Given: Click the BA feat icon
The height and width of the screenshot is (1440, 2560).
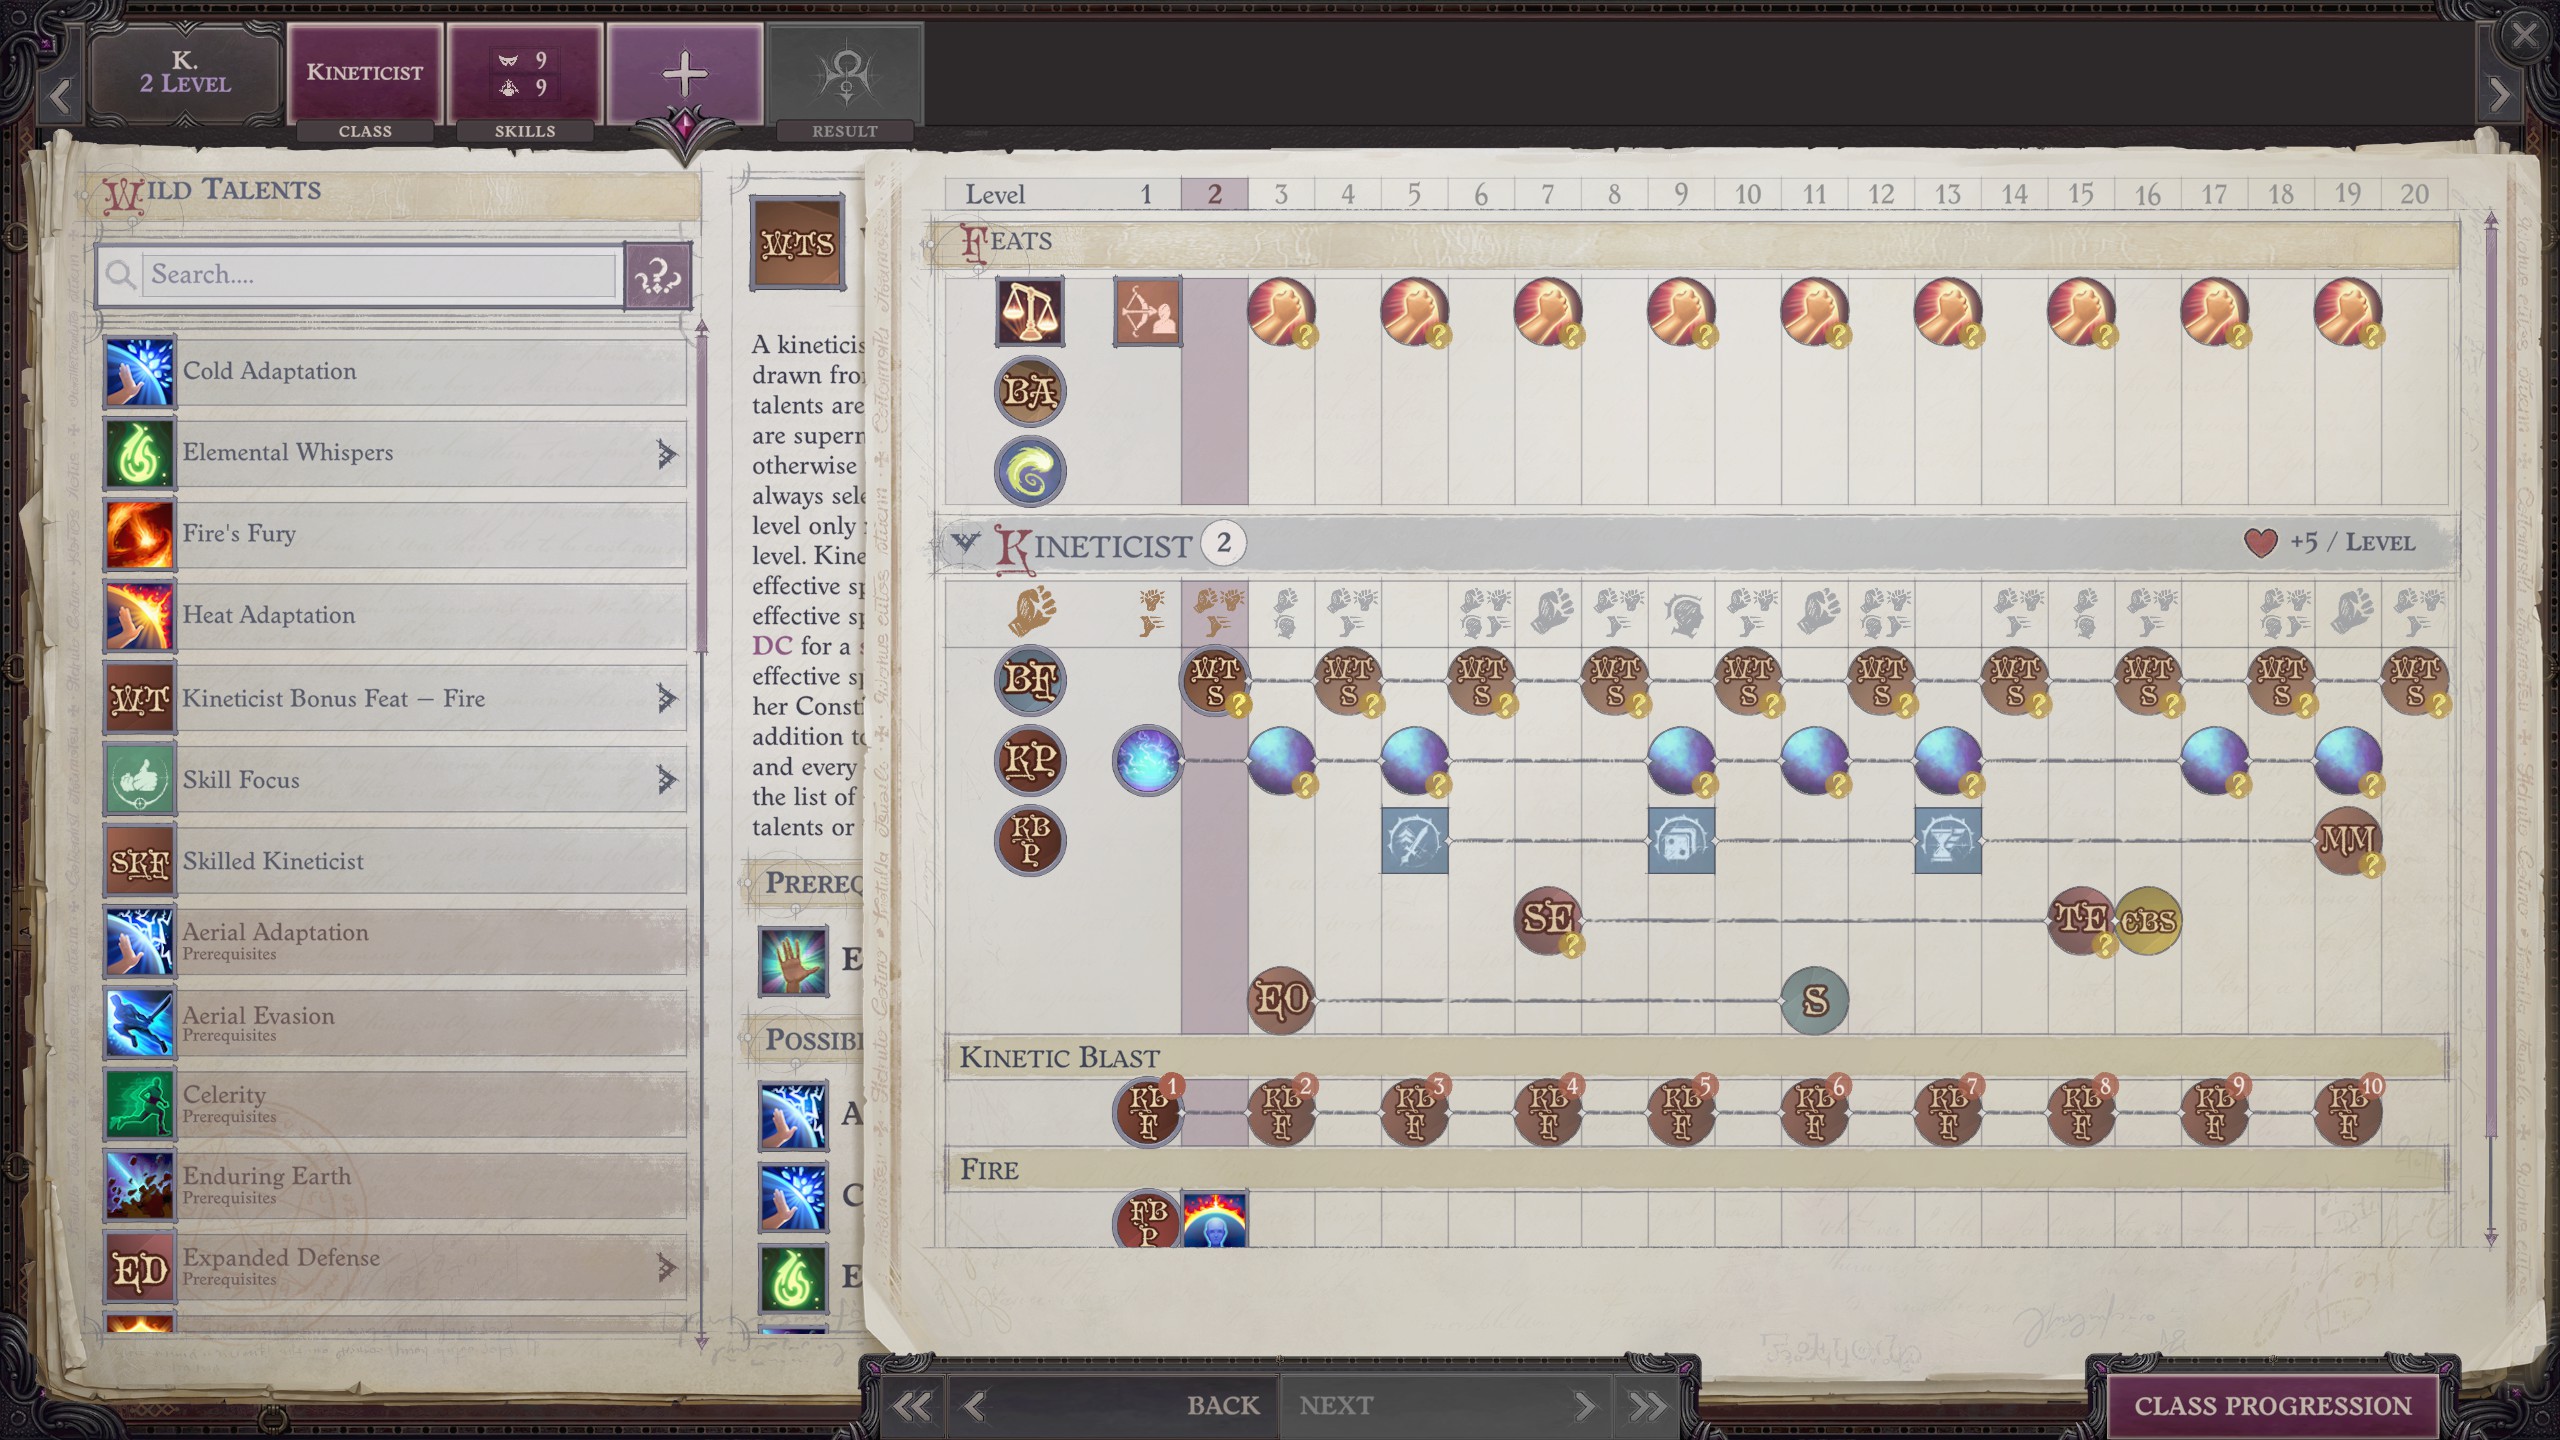Looking at the screenshot, I should (x=1029, y=391).
